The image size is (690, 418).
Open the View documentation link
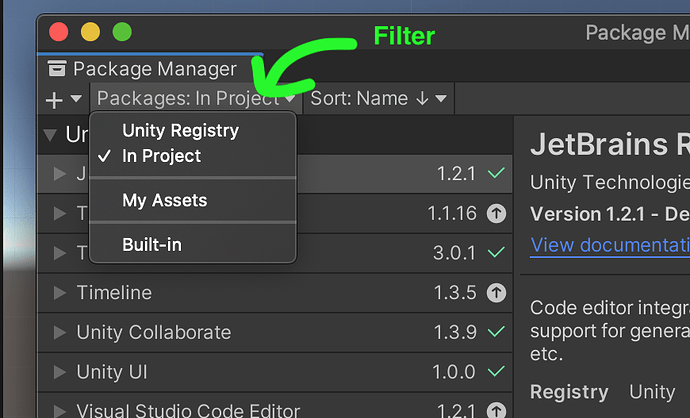click(x=610, y=245)
